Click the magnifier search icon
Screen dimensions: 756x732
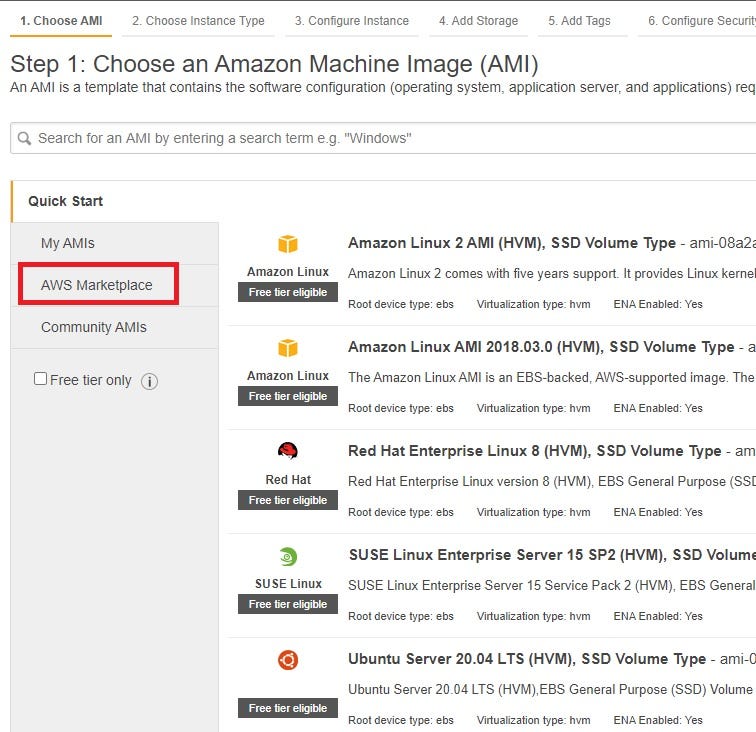pyautogui.click(x=24, y=138)
